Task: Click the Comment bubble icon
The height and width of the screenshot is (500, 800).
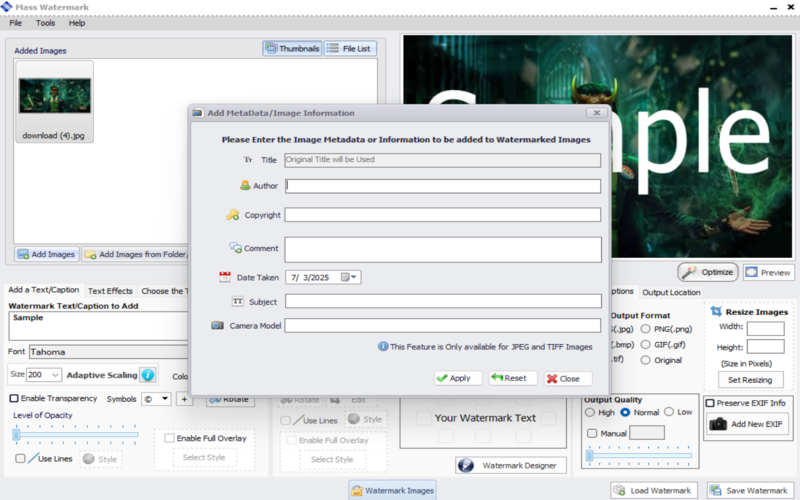Action: (x=235, y=248)
